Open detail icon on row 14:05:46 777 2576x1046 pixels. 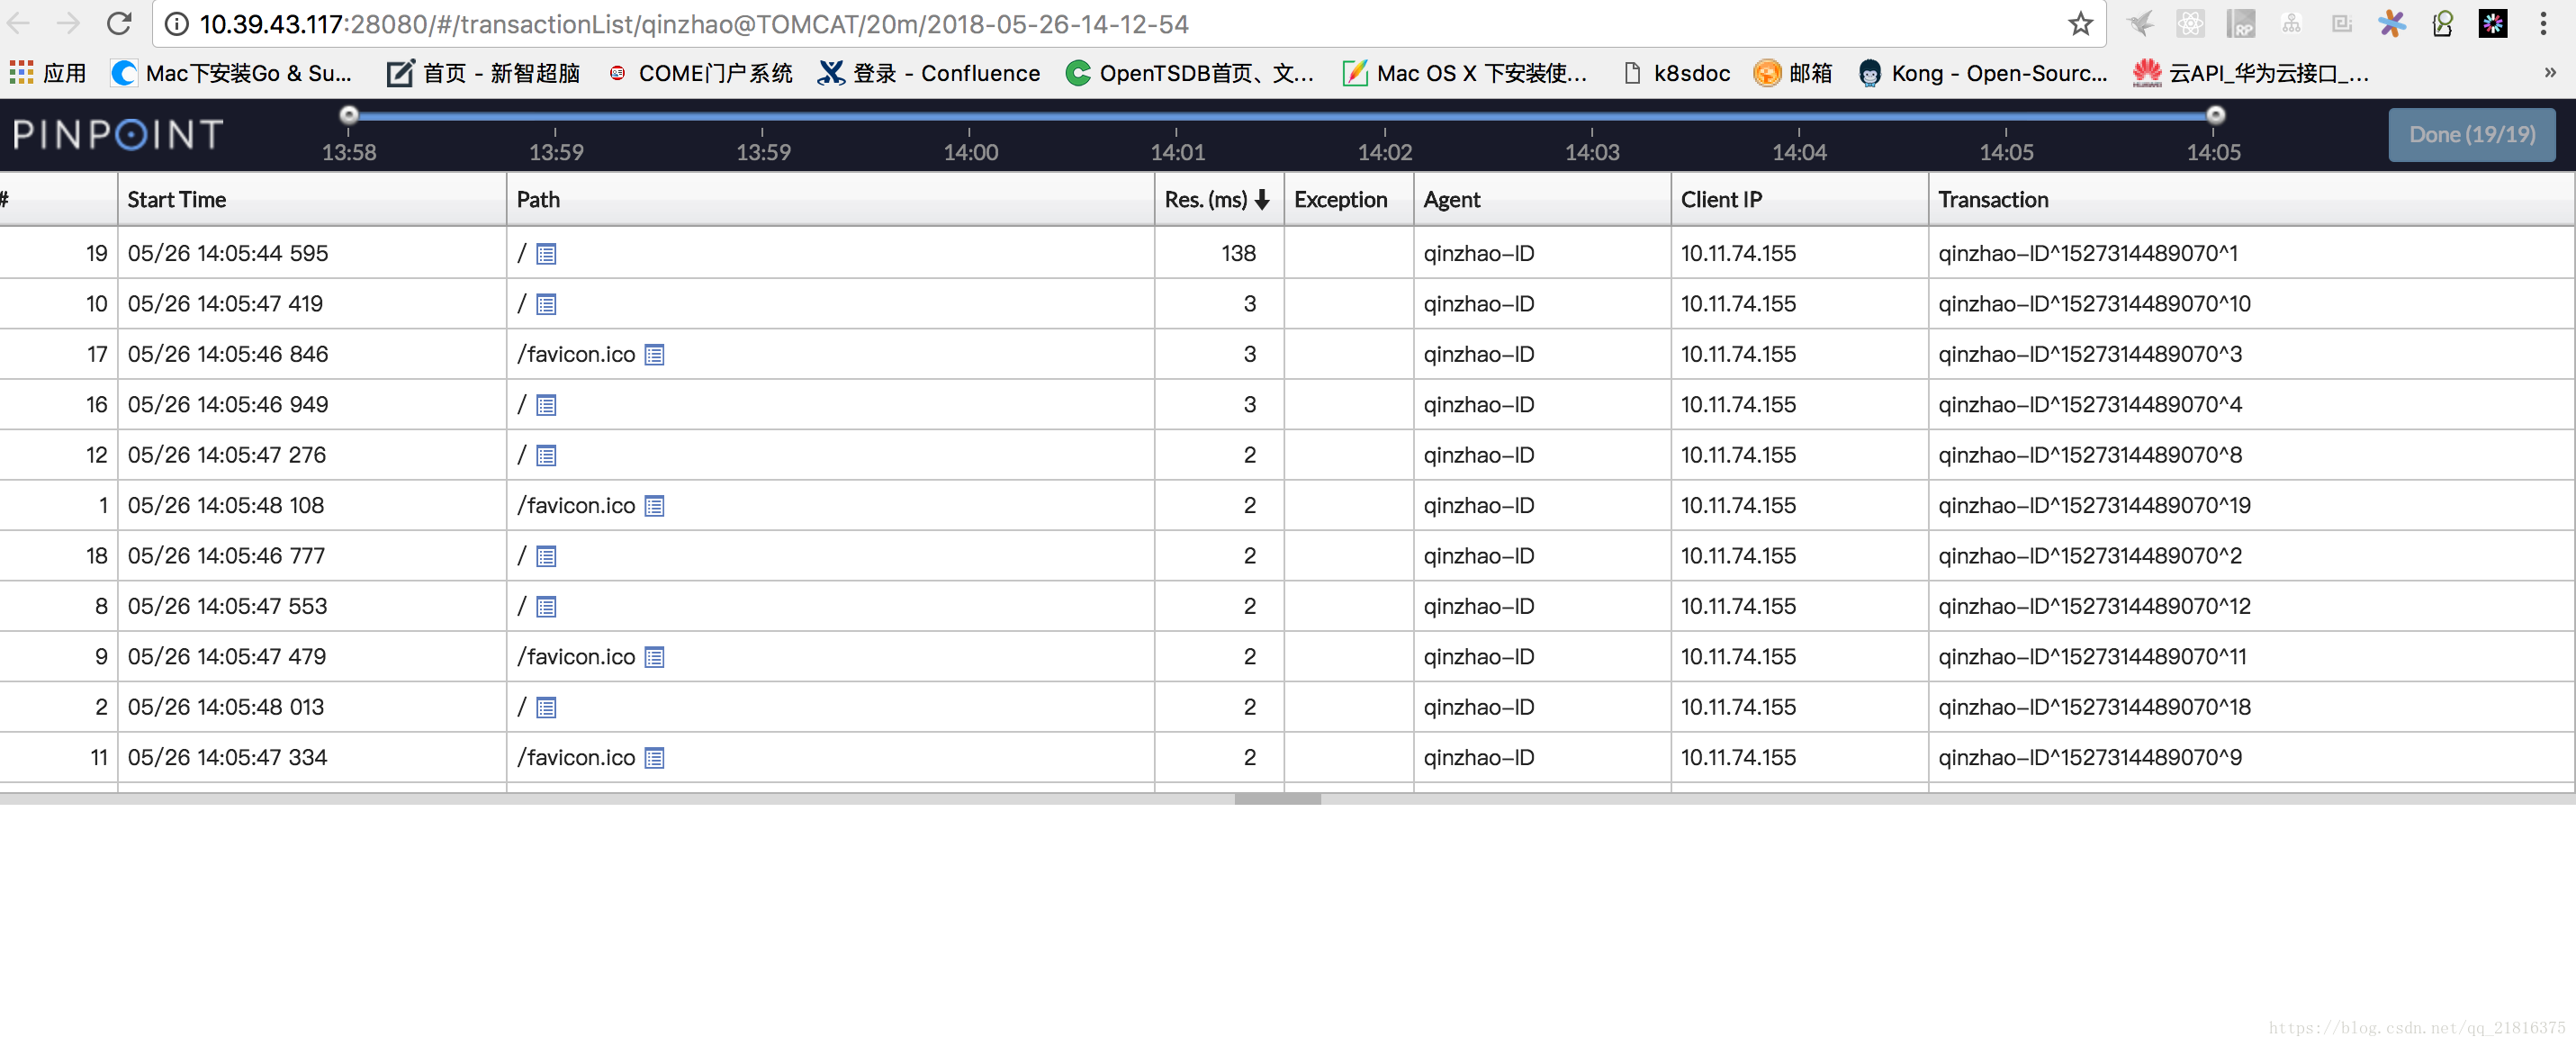click(x=546, y=556)
